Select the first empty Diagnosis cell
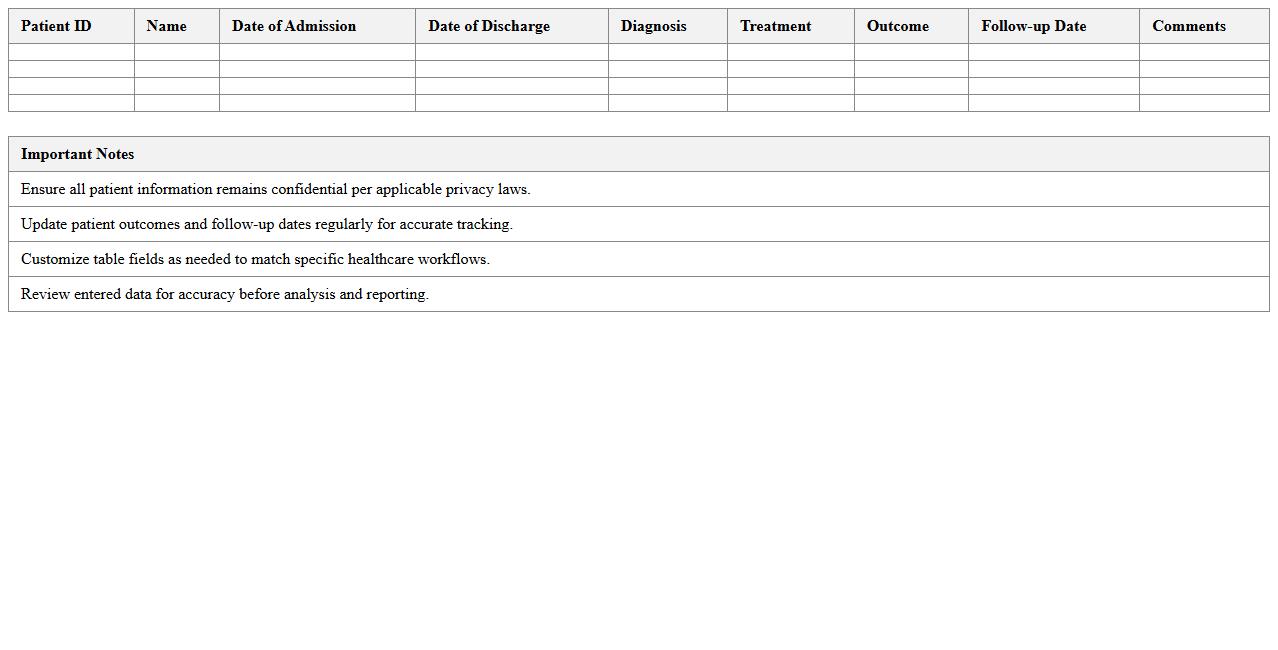Image resolution: width=1278 pixels, height=650 pixels. coord(667,51)
